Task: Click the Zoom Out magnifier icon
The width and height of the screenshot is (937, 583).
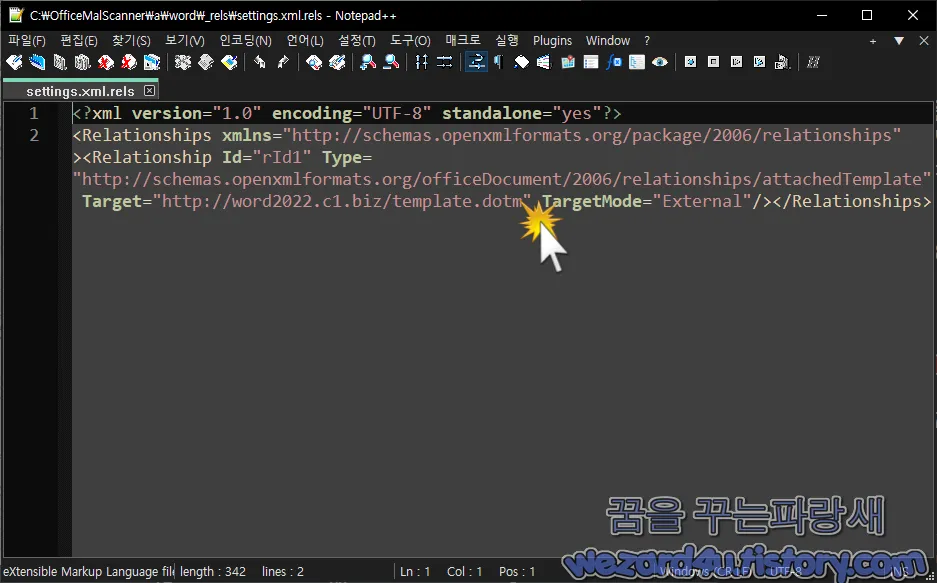Action: [391, 62]
